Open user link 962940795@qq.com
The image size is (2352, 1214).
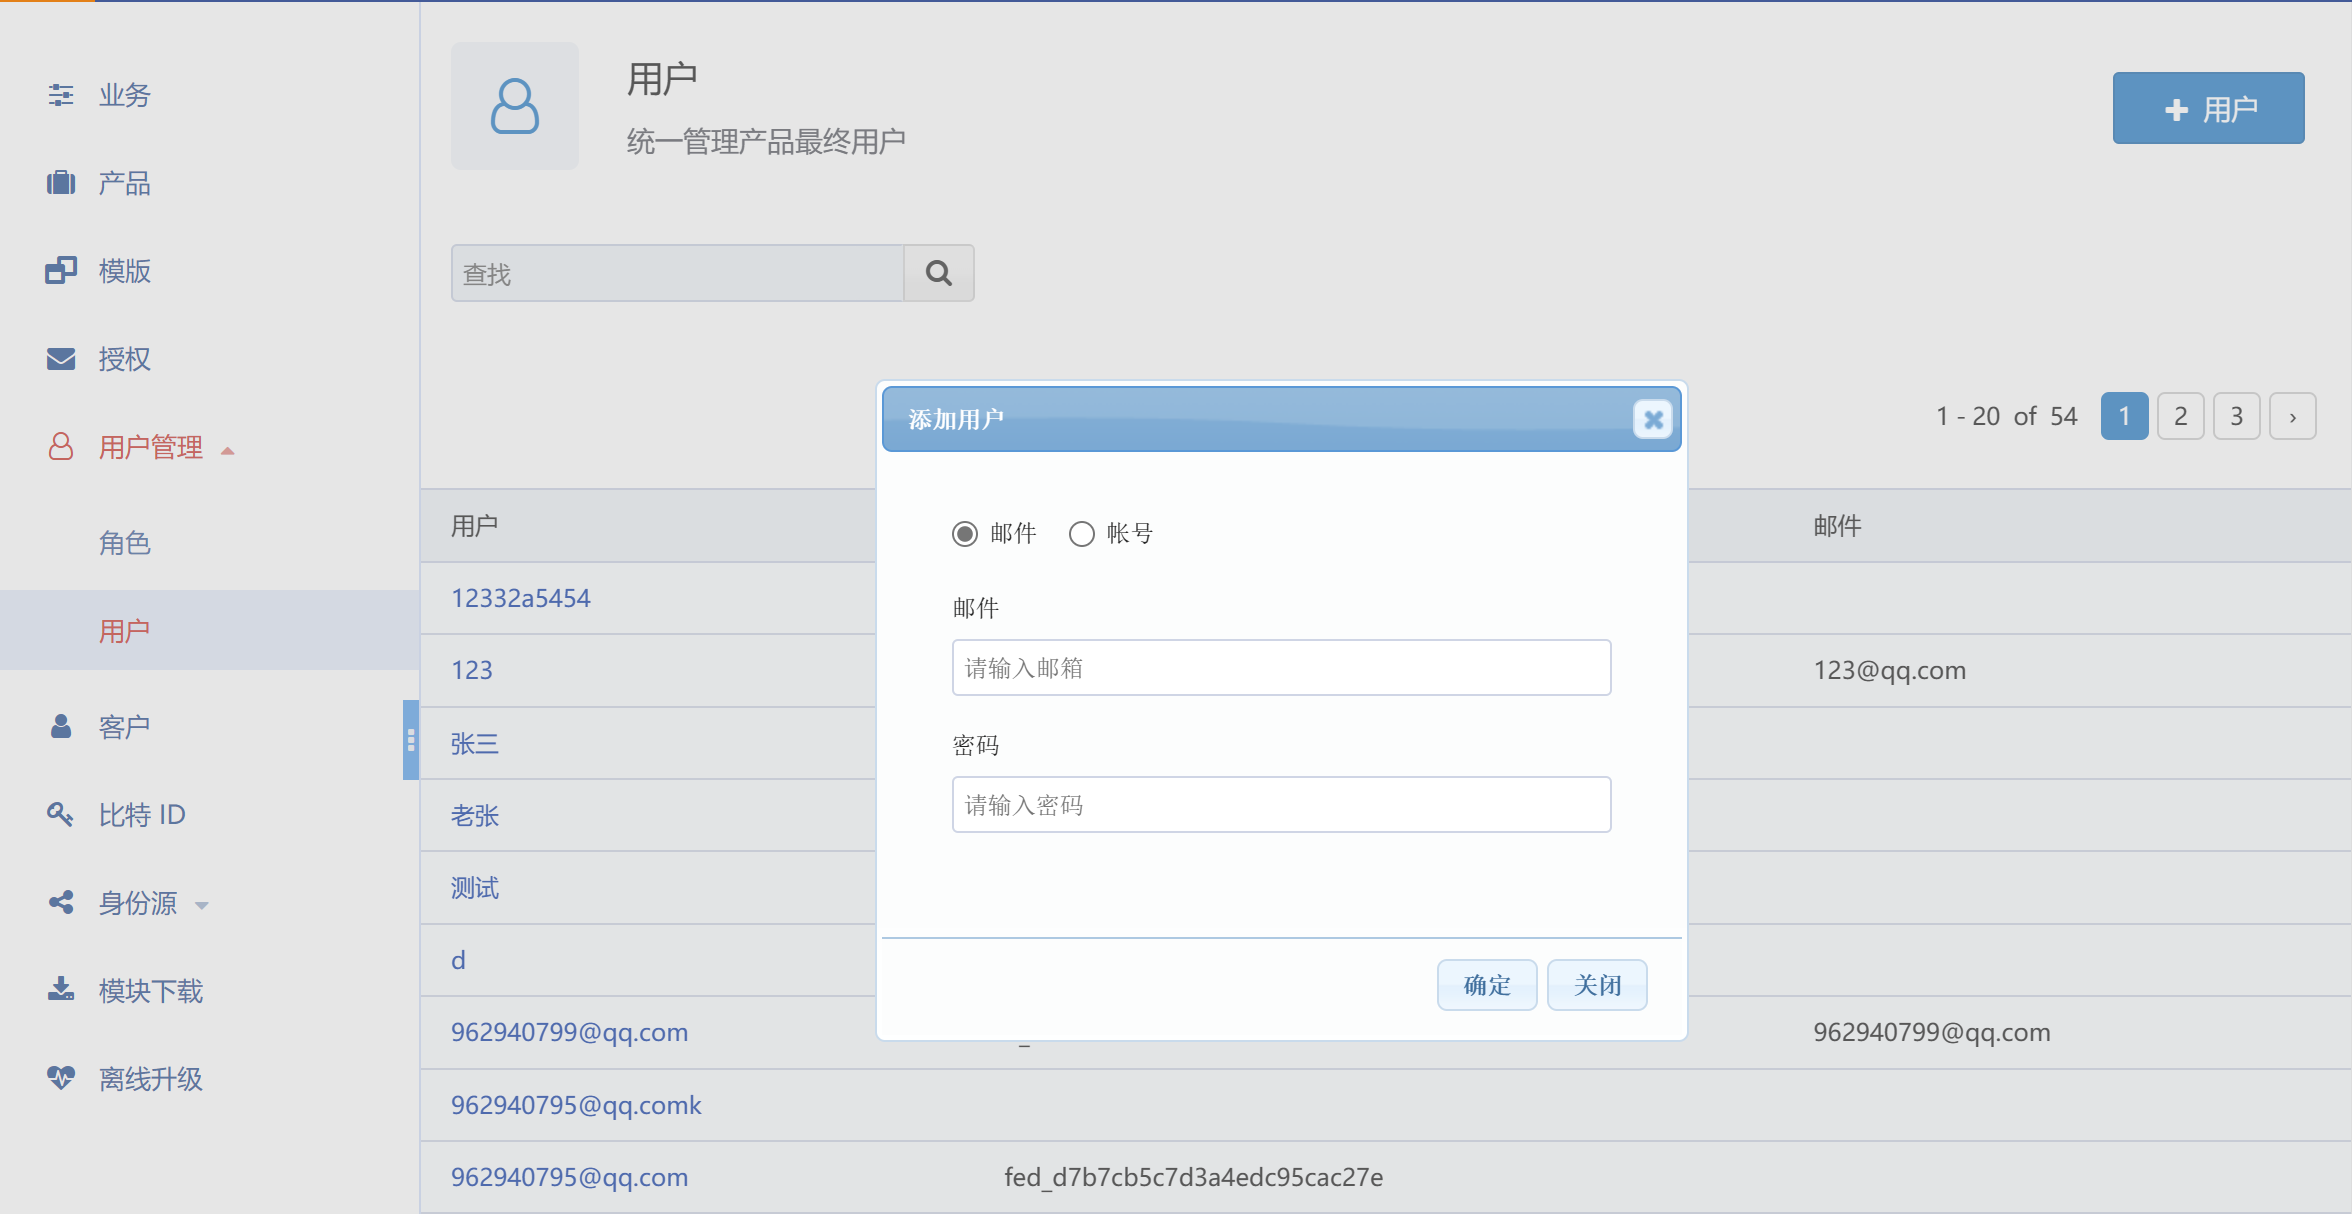(569, 1177)
